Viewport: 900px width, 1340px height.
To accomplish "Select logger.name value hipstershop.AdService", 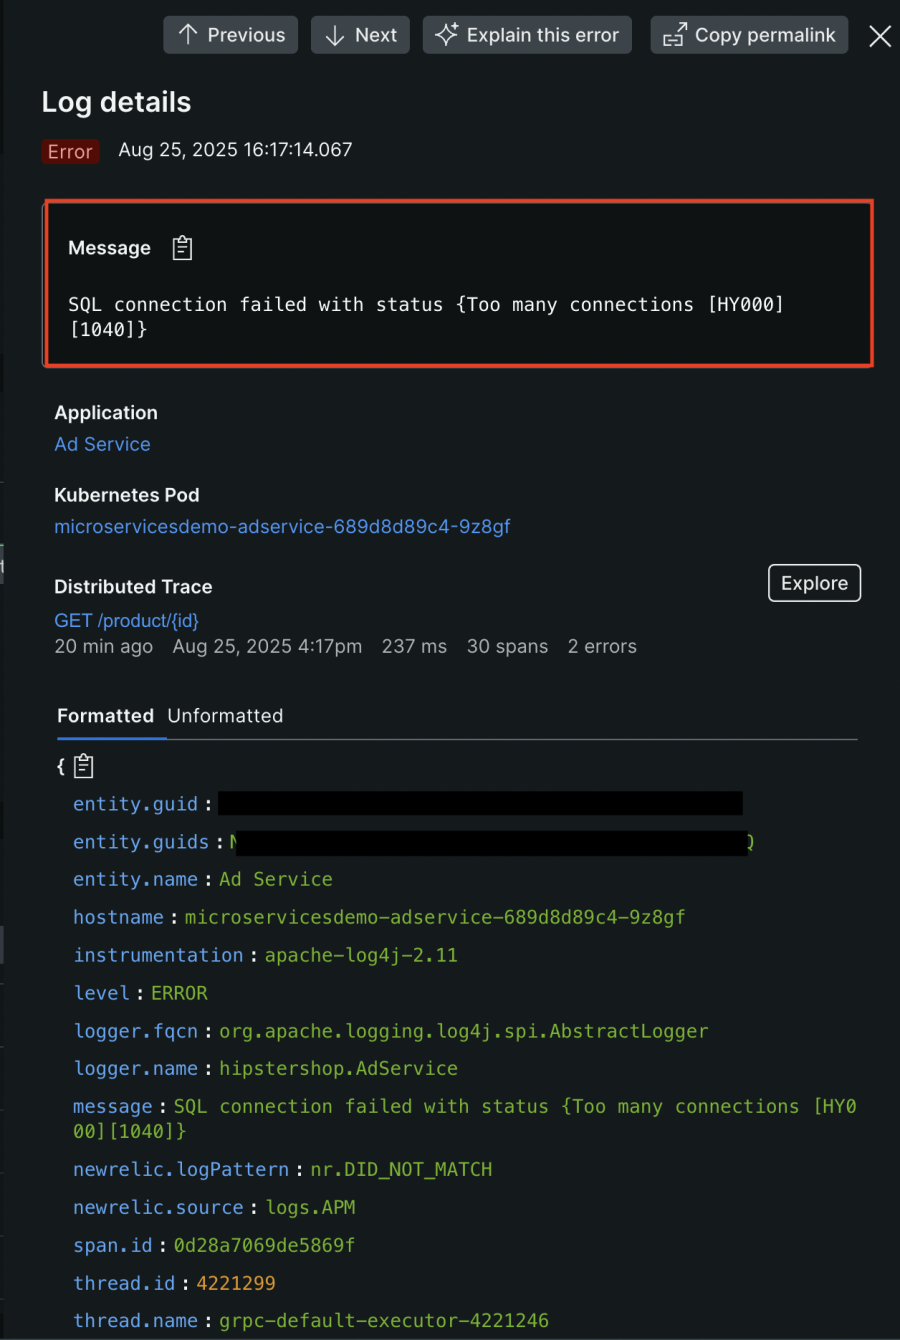I will click(x=338, y=1069).
